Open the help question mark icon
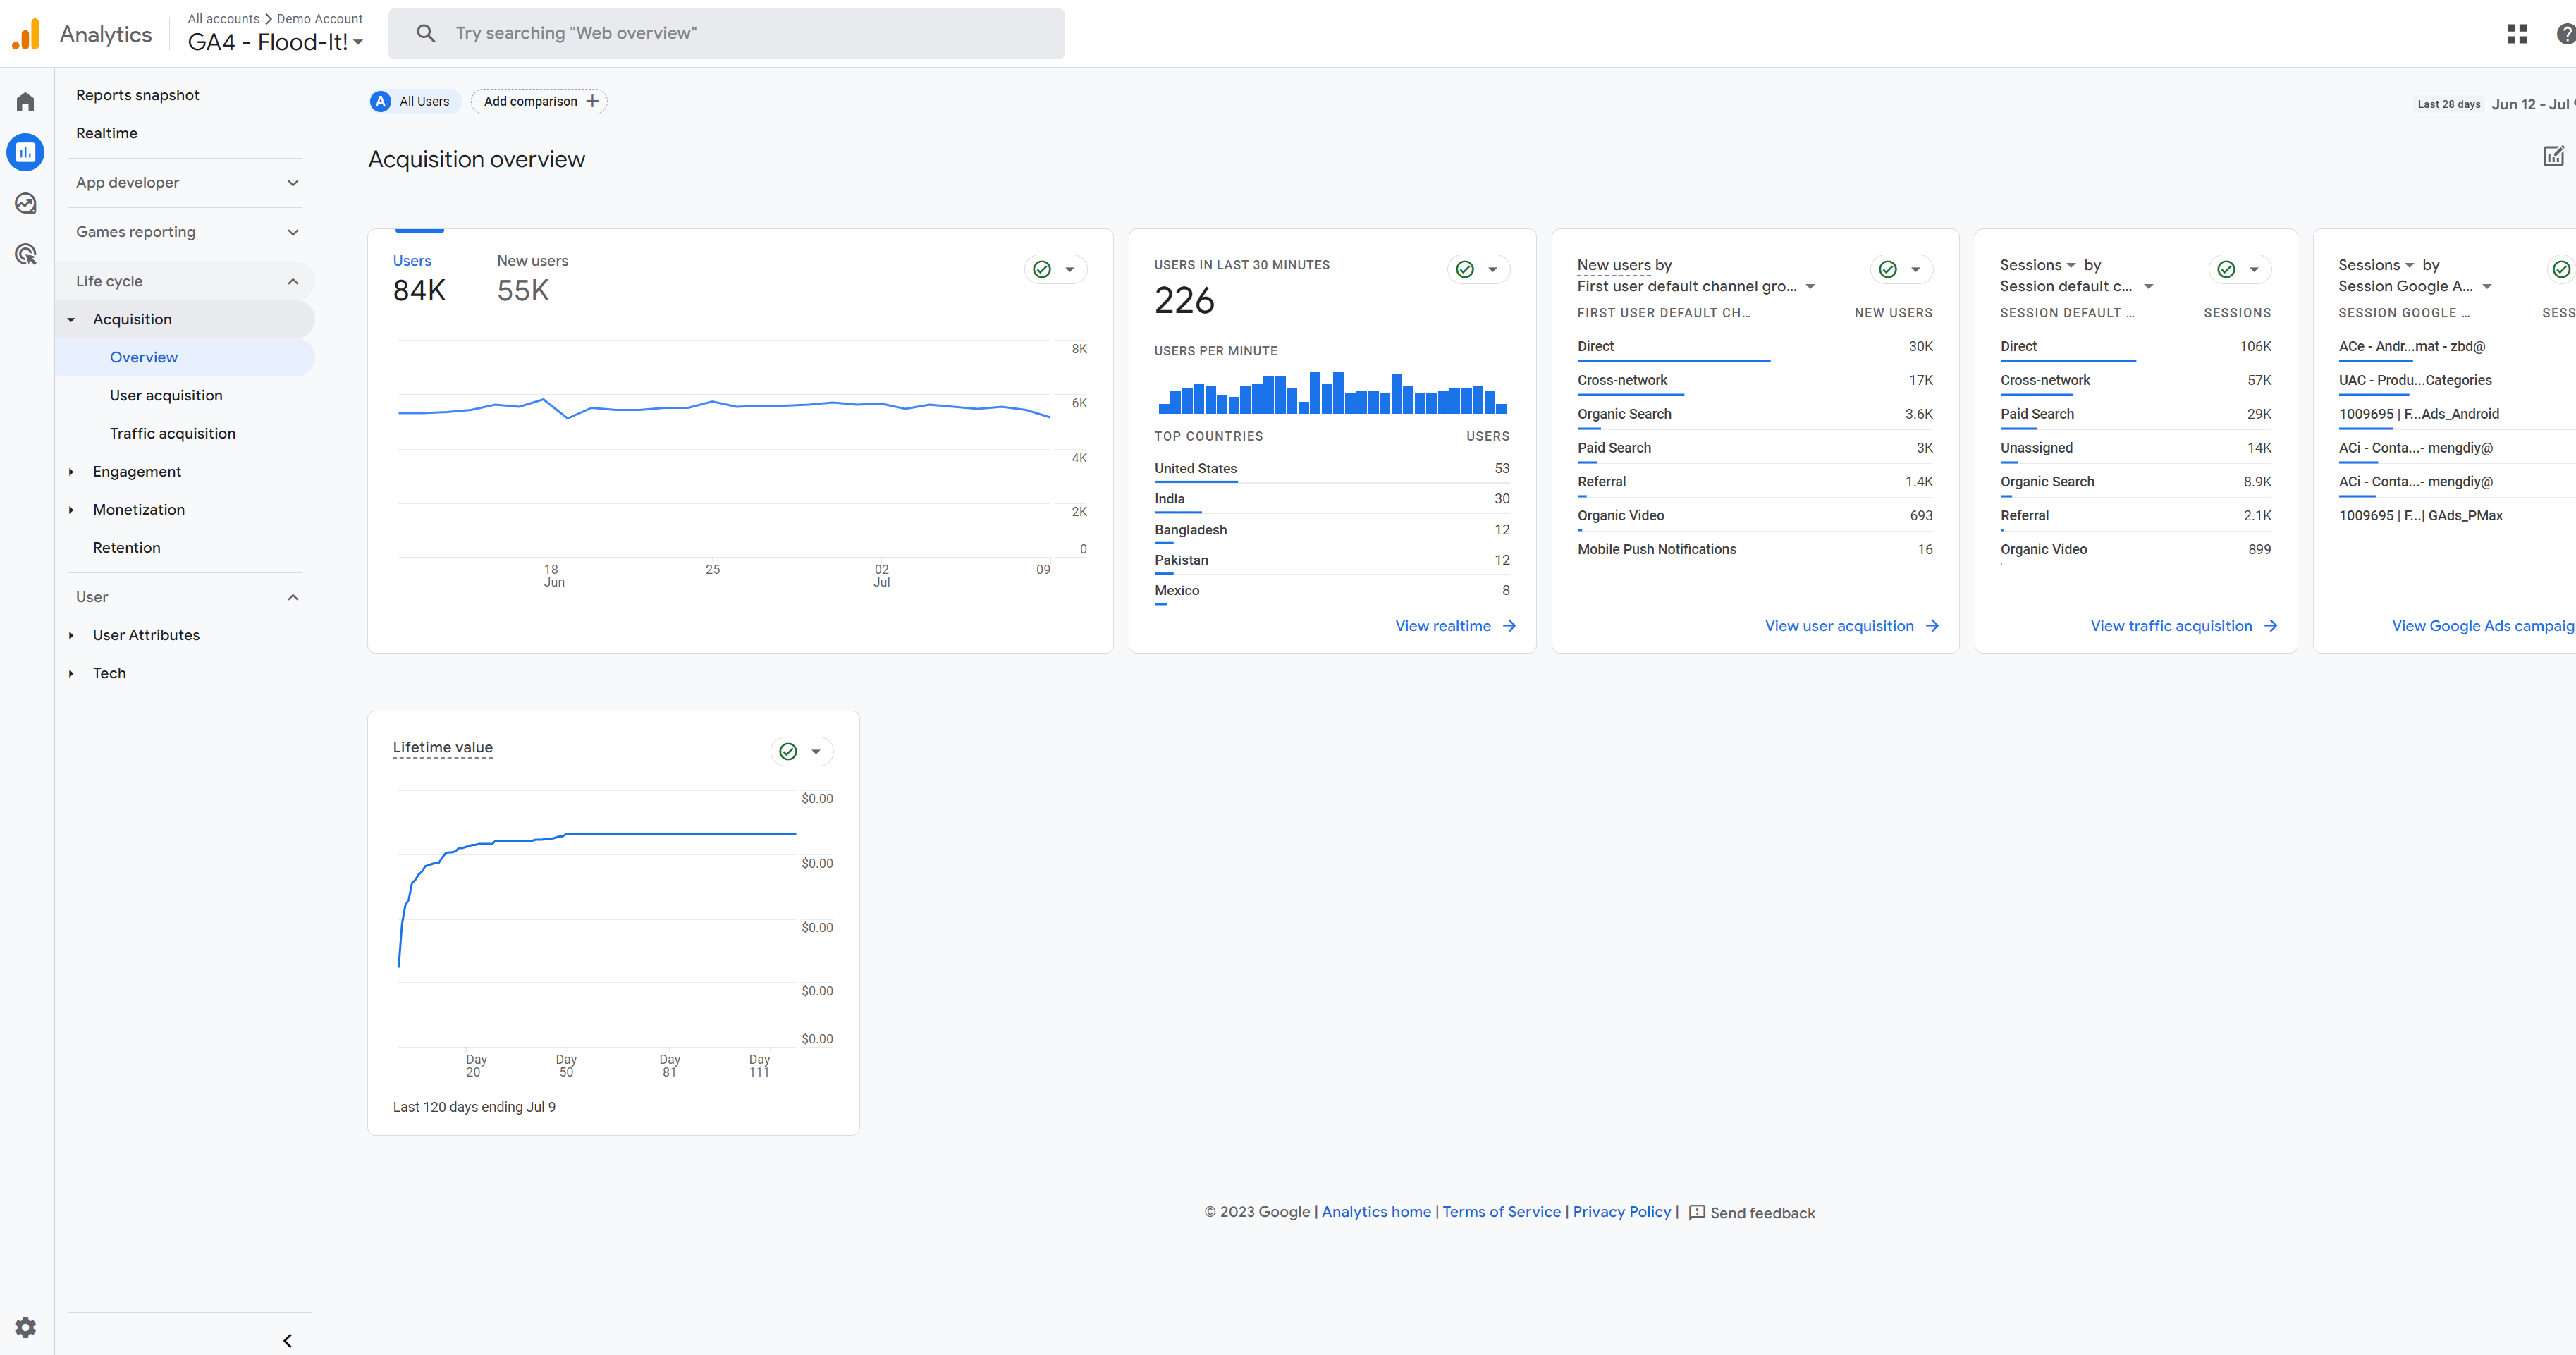The width and height of the screenshot is (2576, 1355). 2566,34
